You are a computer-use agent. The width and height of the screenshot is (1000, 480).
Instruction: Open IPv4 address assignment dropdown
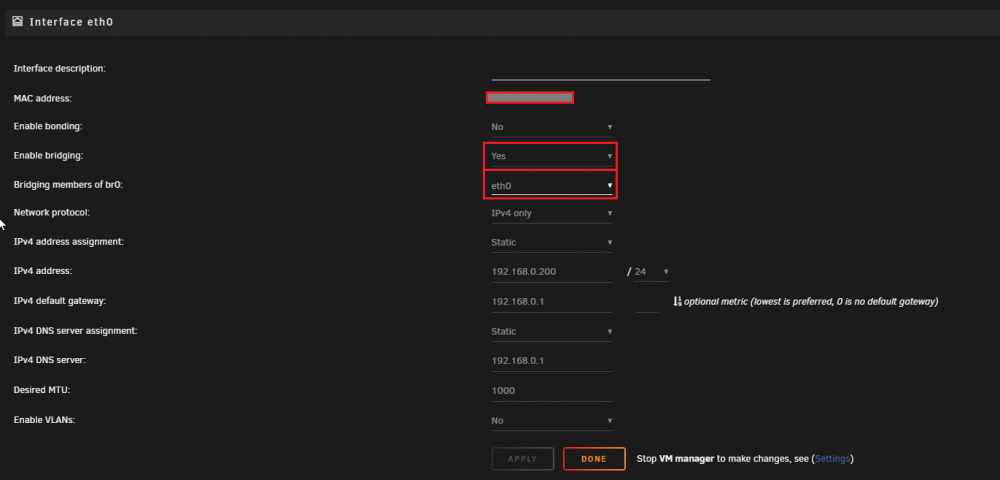coord(552,242)
